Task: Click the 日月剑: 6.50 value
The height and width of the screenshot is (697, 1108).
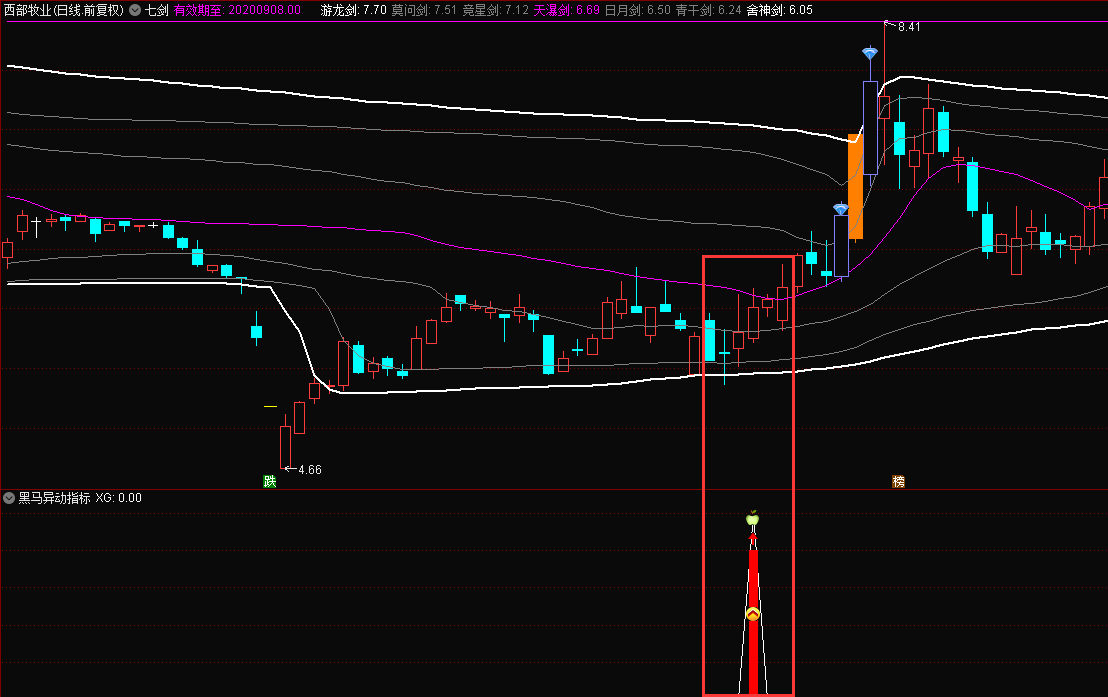Action: click(638, 10)
